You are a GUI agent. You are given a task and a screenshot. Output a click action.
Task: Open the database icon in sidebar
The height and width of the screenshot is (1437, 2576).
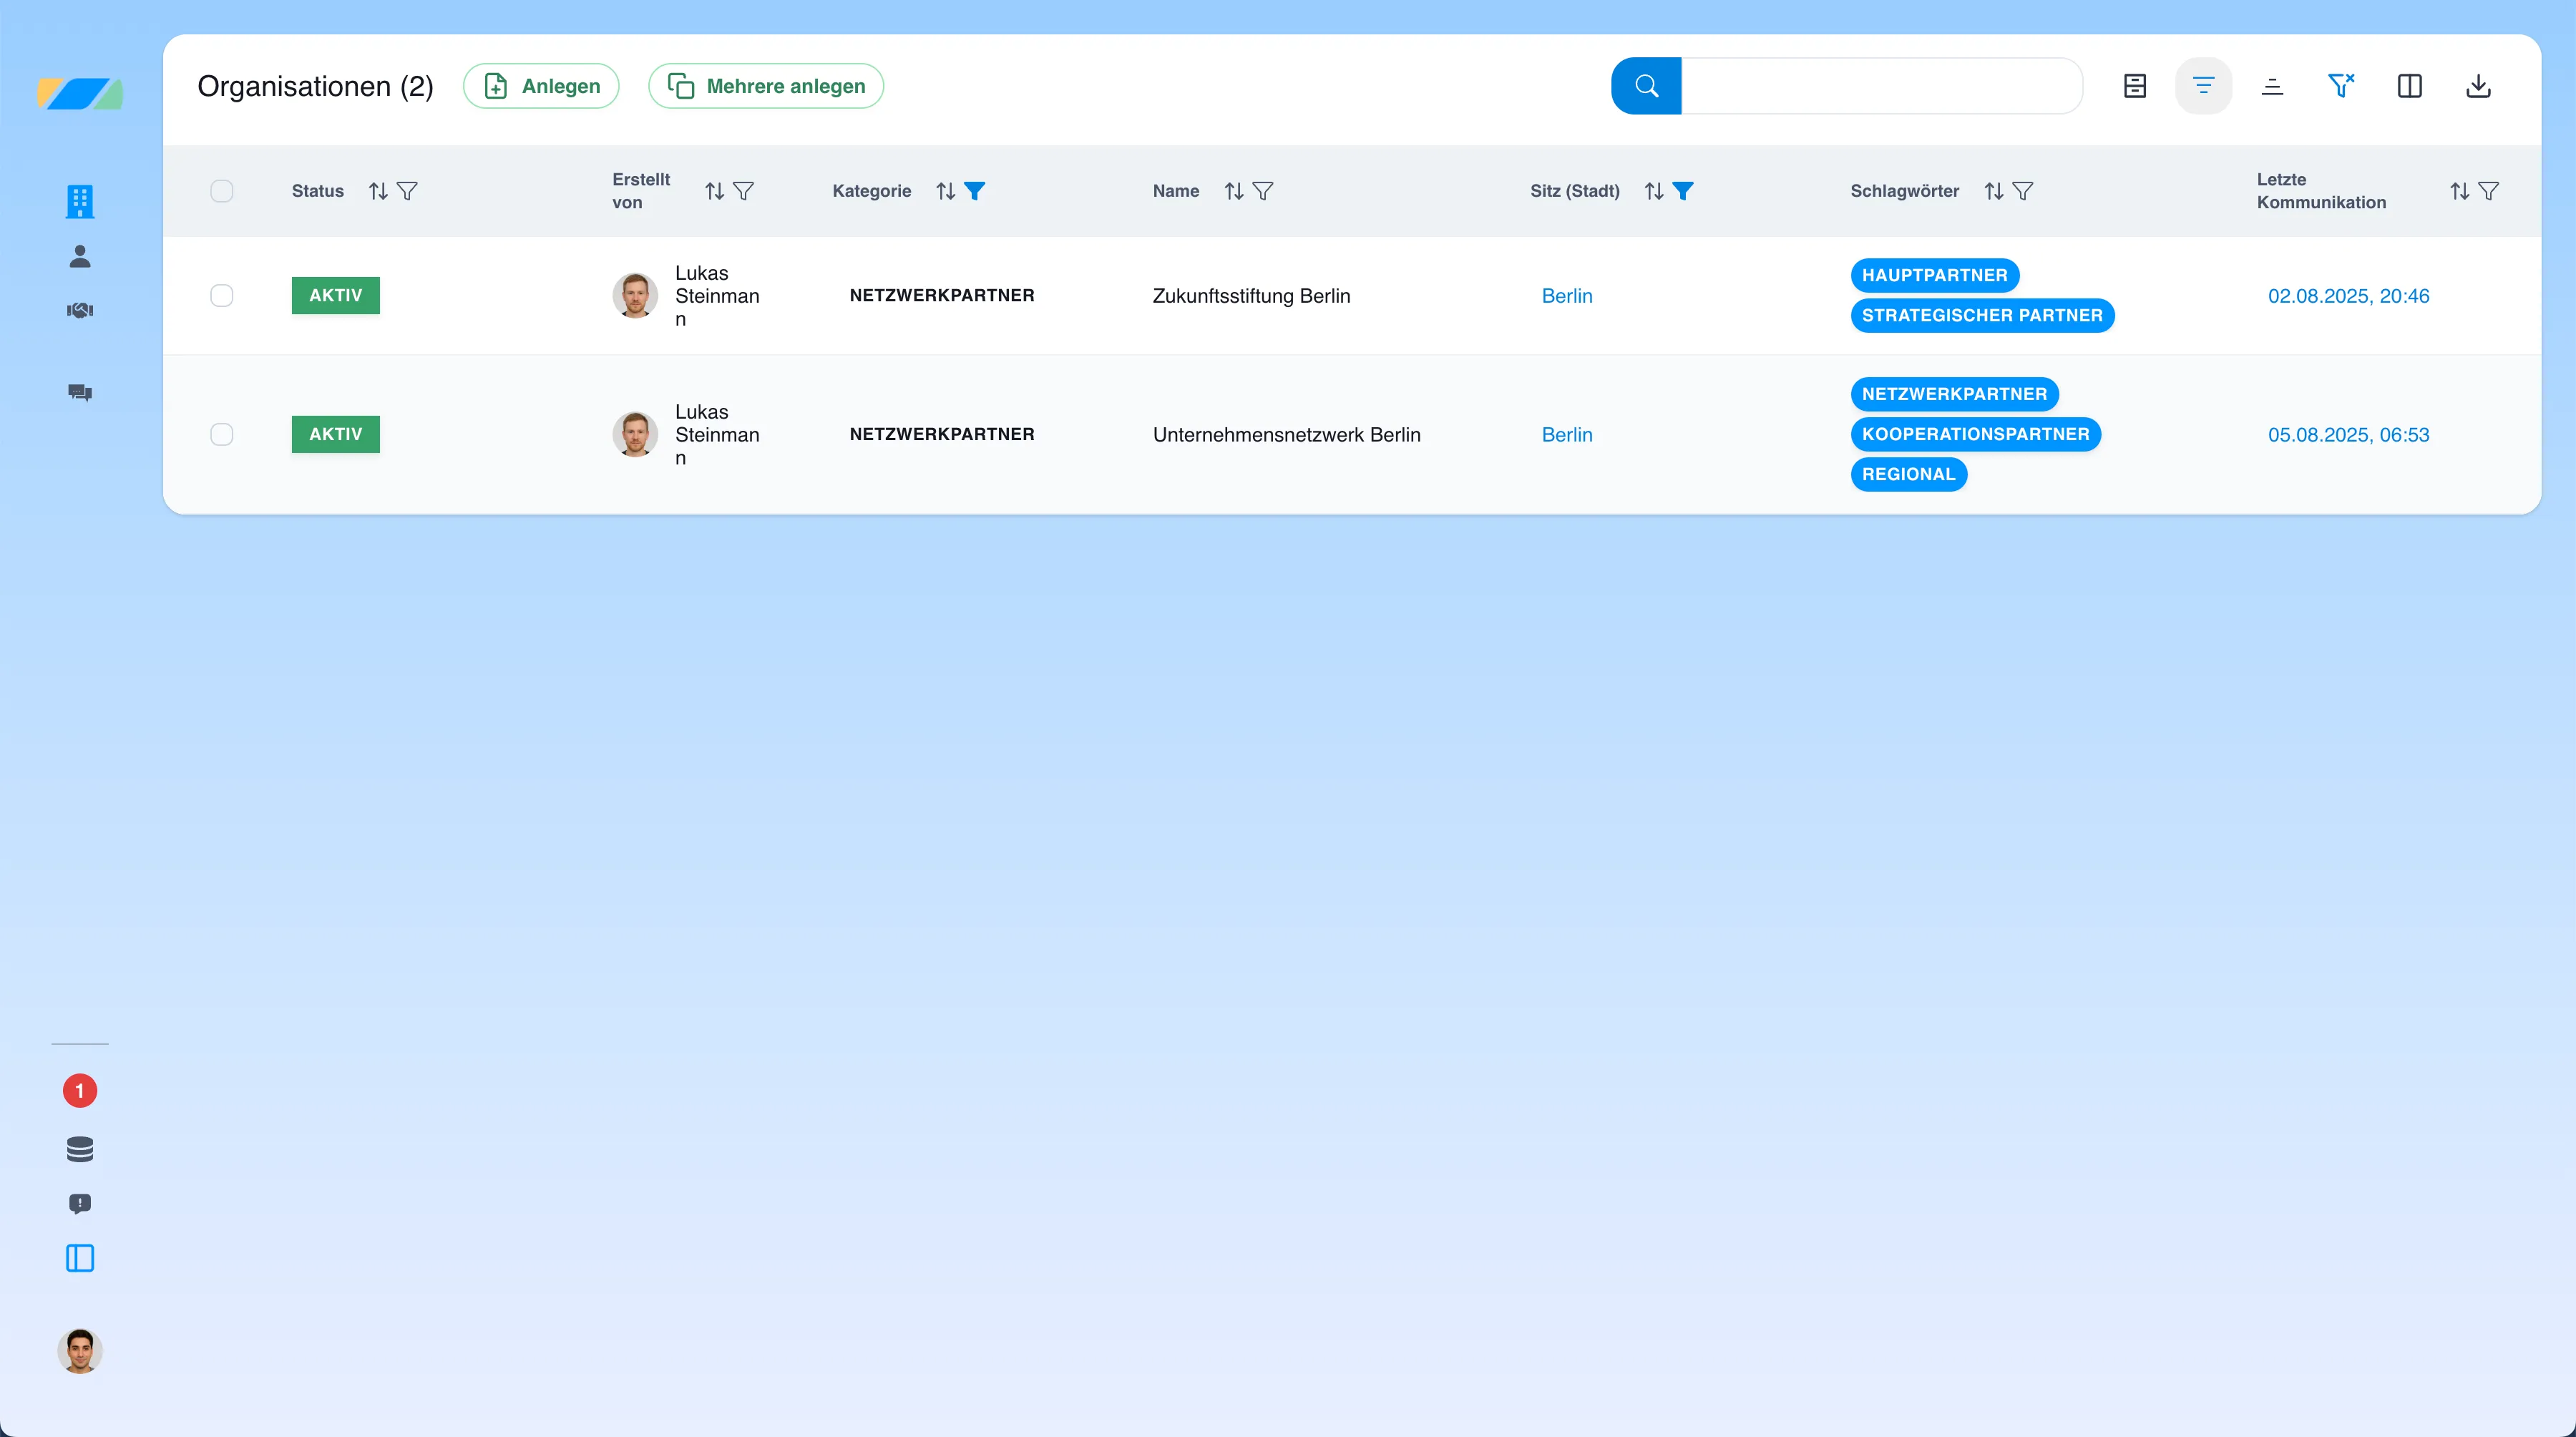click(x=80, y=1149)
